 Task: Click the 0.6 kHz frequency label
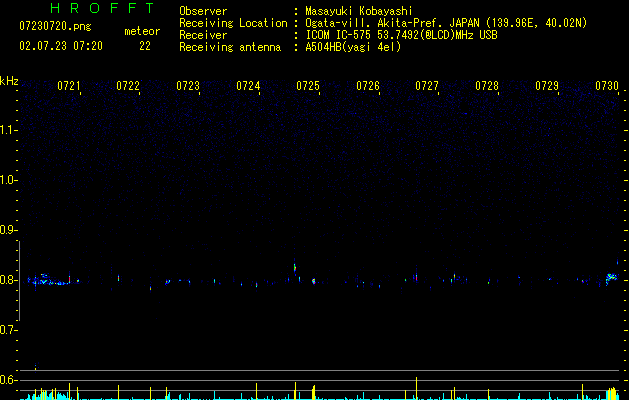9,380
